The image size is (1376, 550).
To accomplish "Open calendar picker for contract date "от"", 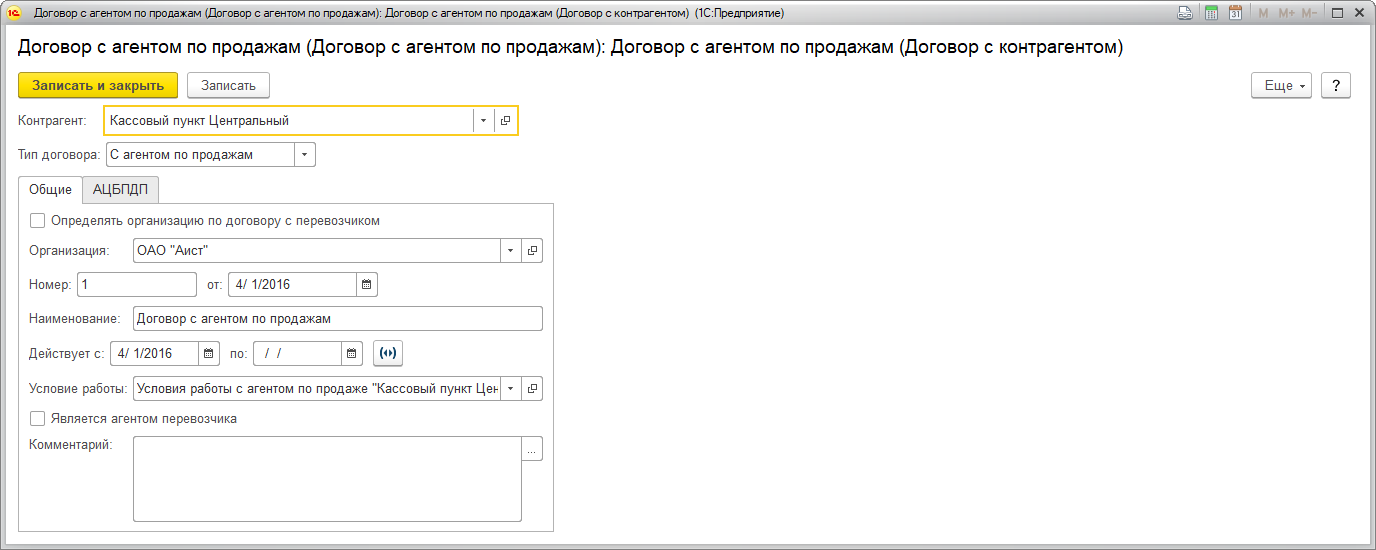I will coord(367,285).
